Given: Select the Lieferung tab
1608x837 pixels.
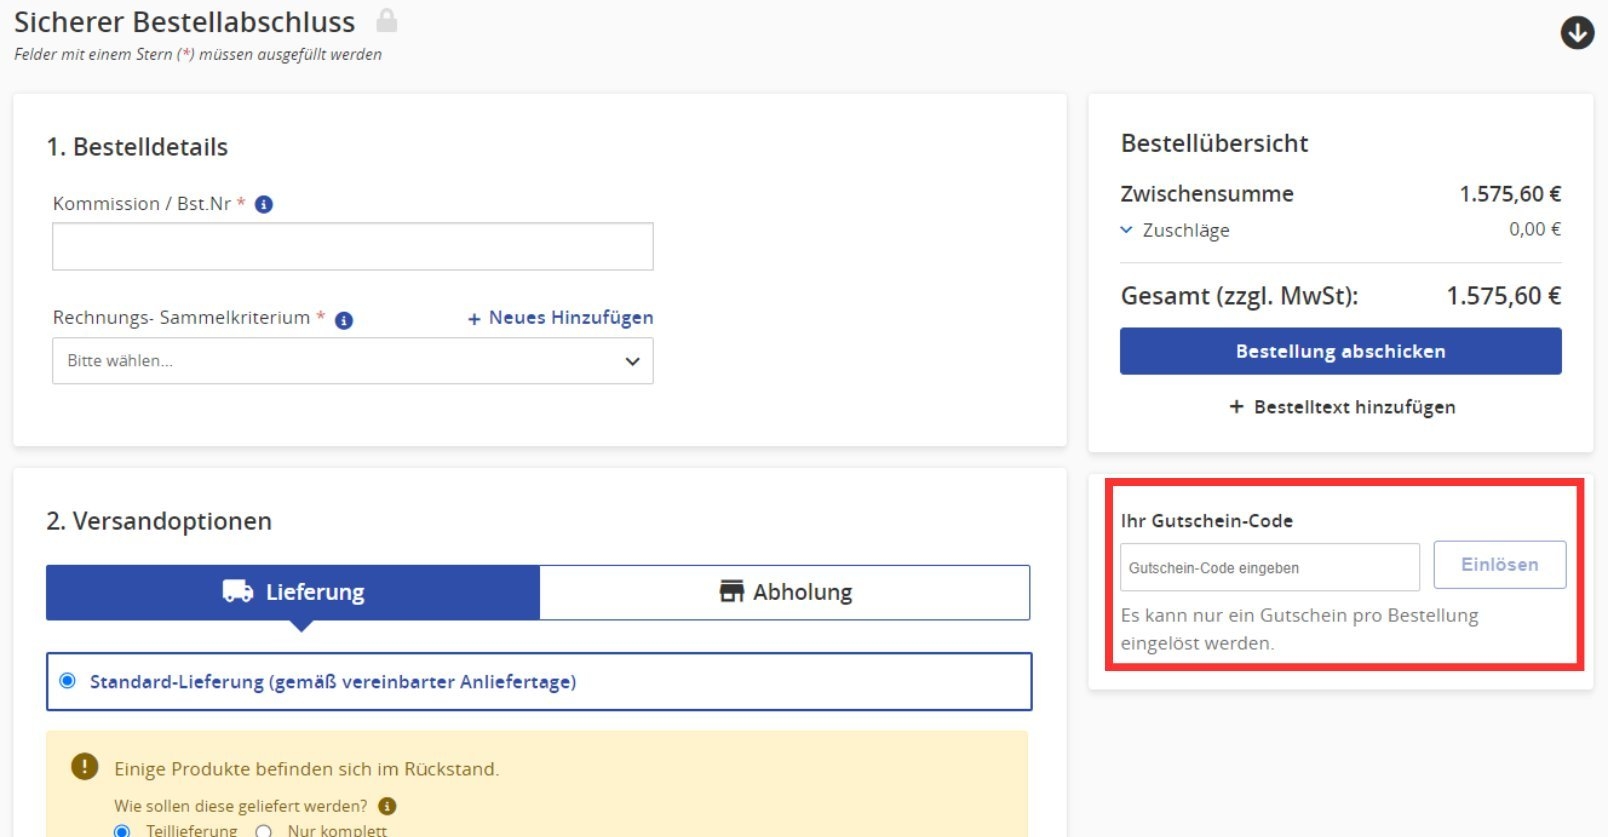Looking at the screenshot, I should 293,592.
